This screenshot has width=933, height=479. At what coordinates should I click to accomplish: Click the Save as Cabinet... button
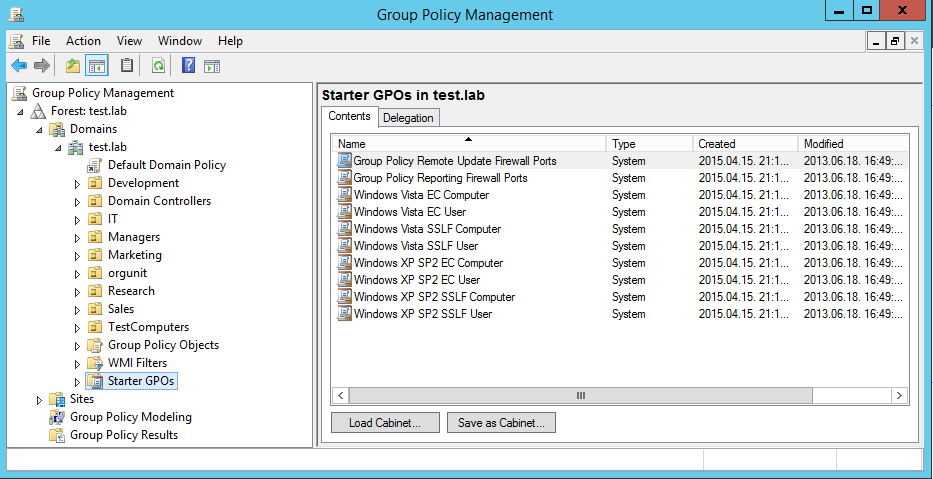point(501,423)
